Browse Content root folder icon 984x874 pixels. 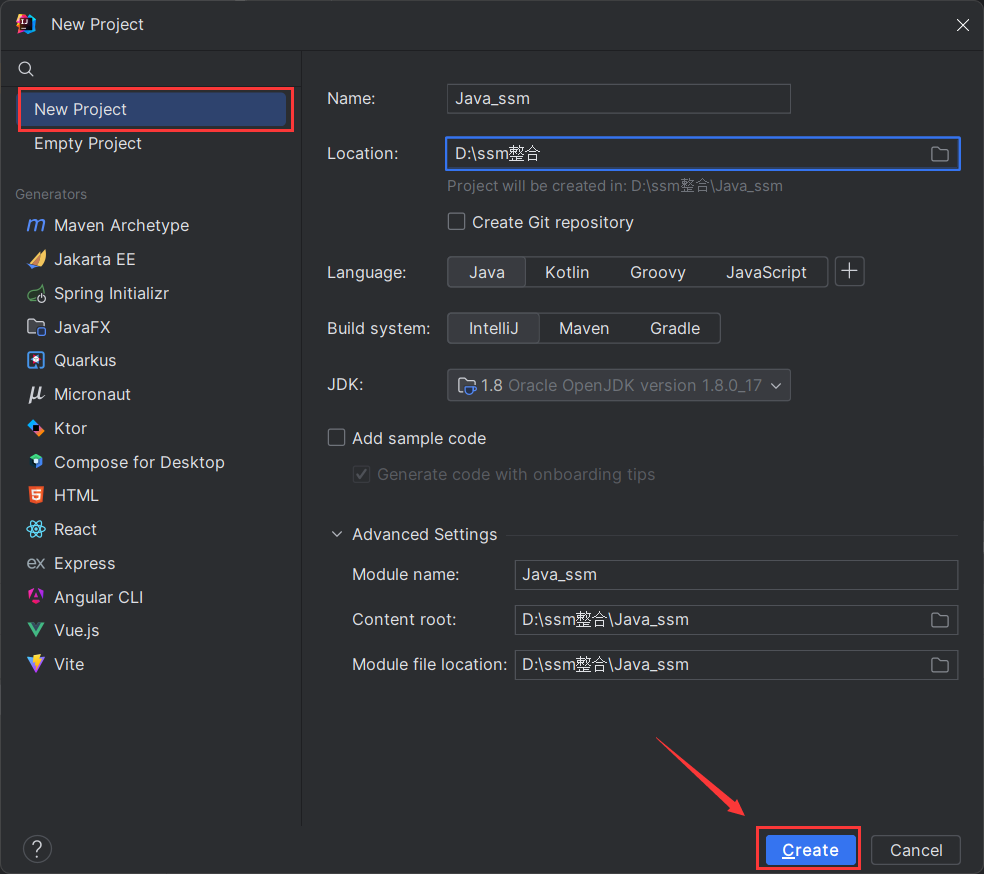(939, 620)
